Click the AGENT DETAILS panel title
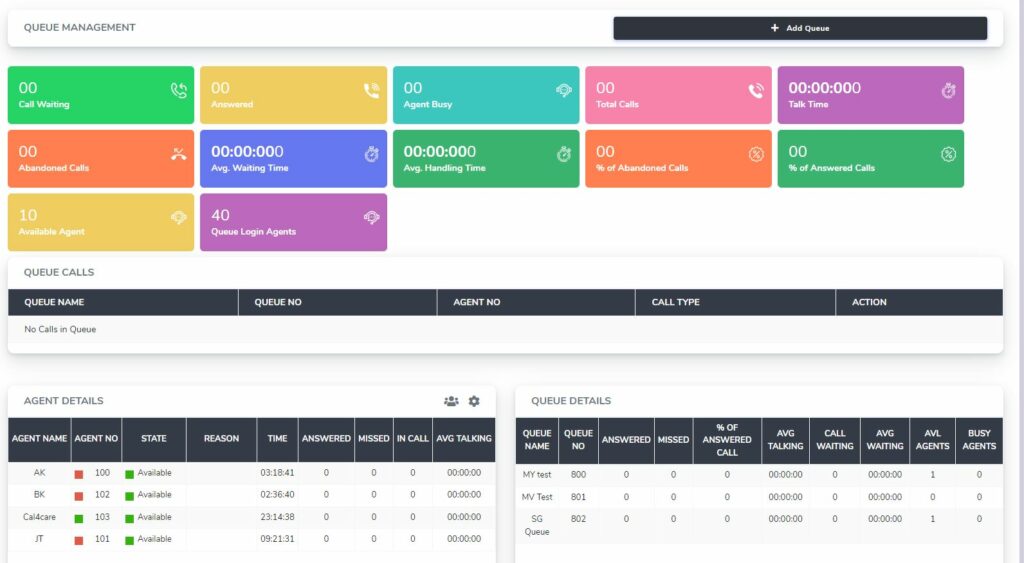This screenshot has width=1024, height=563. (63, 401)
